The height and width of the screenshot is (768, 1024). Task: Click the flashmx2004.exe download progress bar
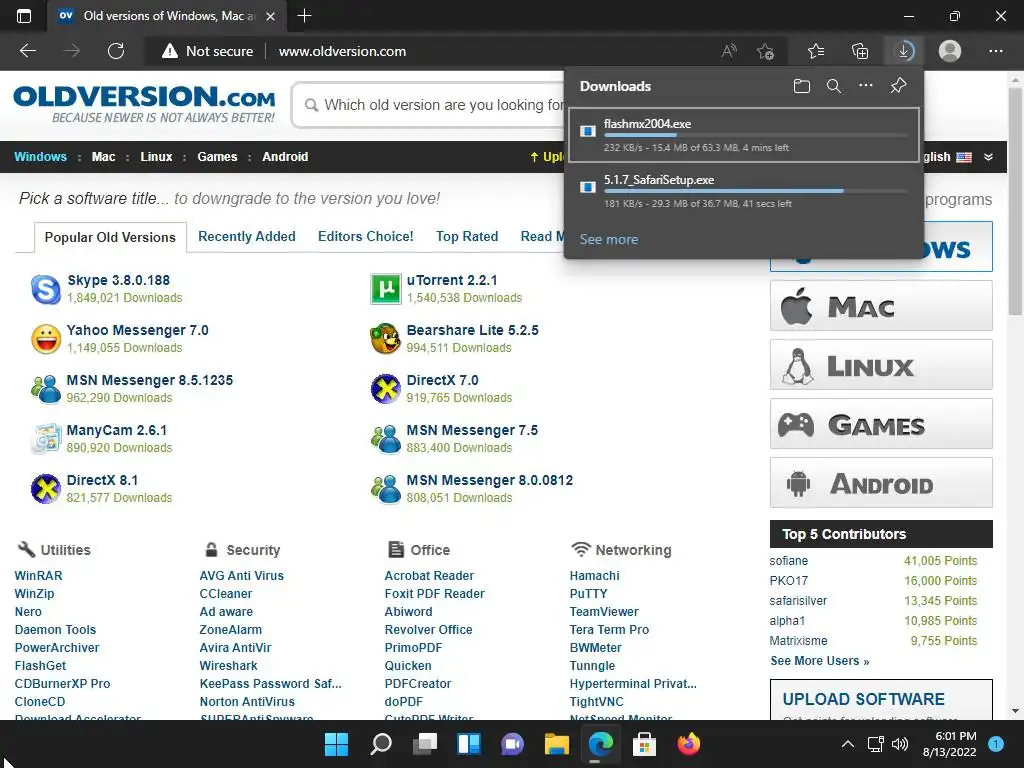coord(756,135)
